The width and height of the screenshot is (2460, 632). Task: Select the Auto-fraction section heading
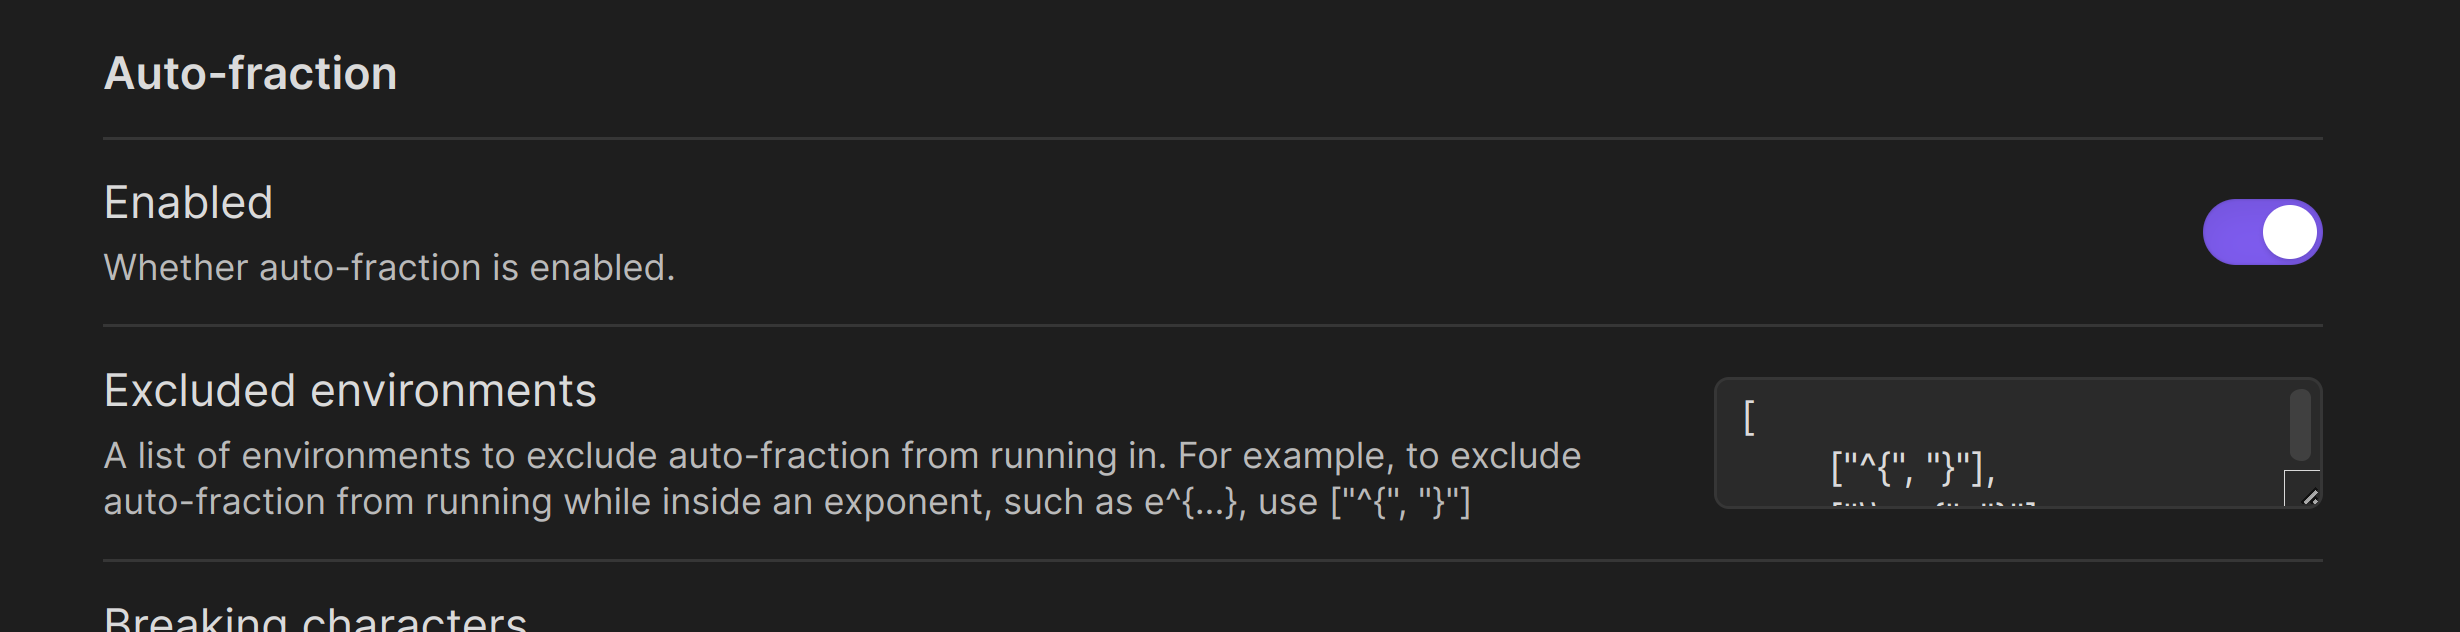(250, 72)
